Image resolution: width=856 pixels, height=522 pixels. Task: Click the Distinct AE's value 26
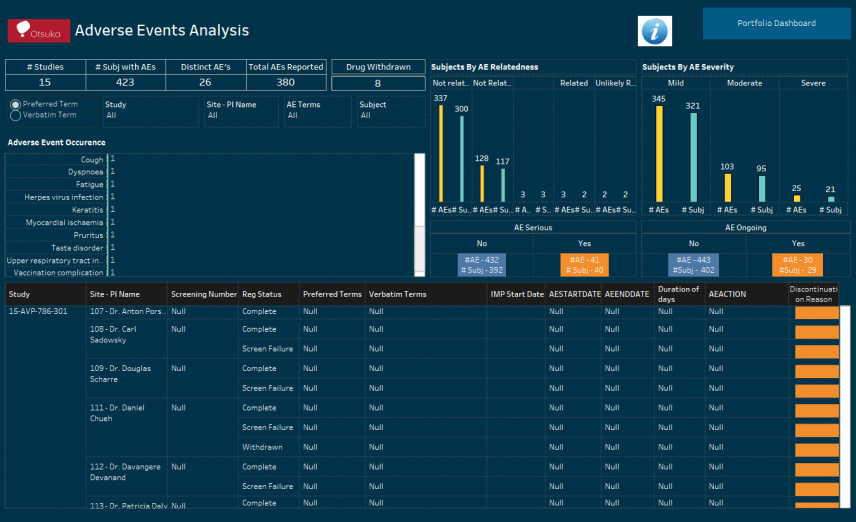pyautogui.click(x=205, y=82)
